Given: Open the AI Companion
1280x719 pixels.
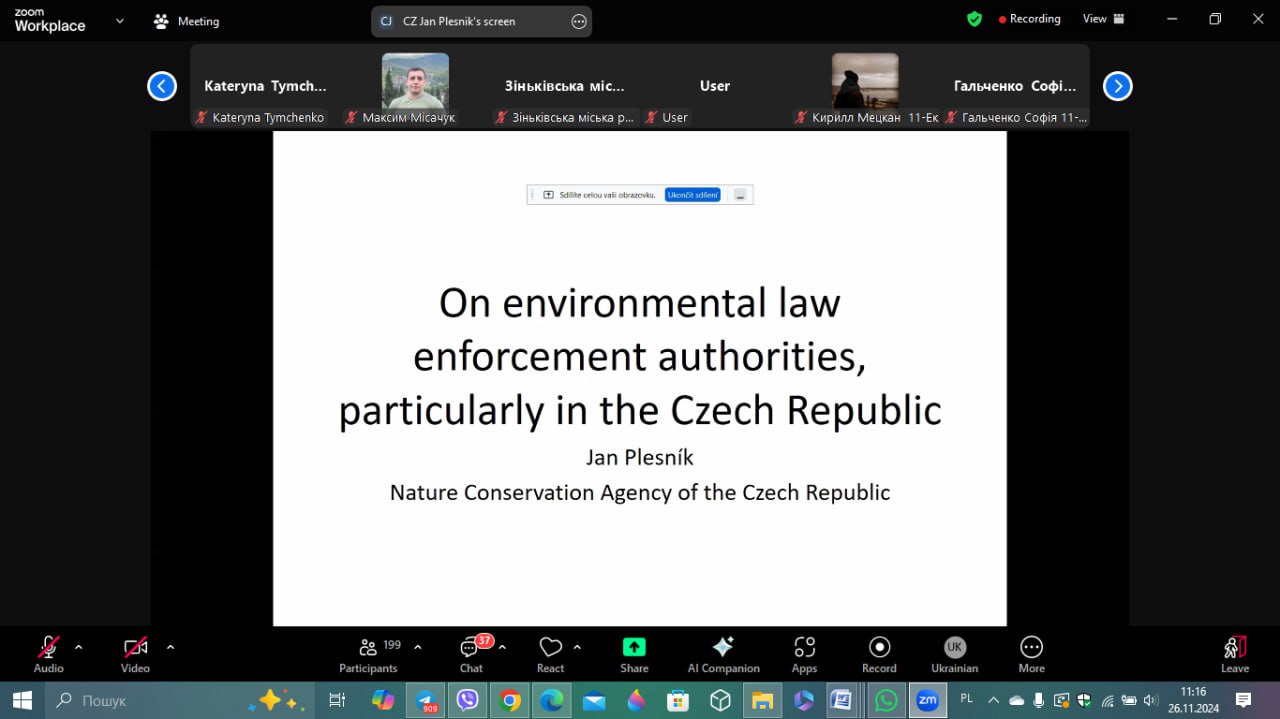Looking at the screenshot, I should point(723,654).
